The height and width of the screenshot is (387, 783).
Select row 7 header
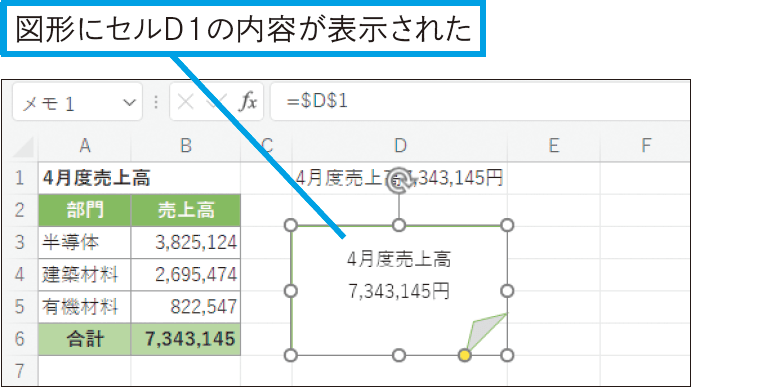(19, 371)
